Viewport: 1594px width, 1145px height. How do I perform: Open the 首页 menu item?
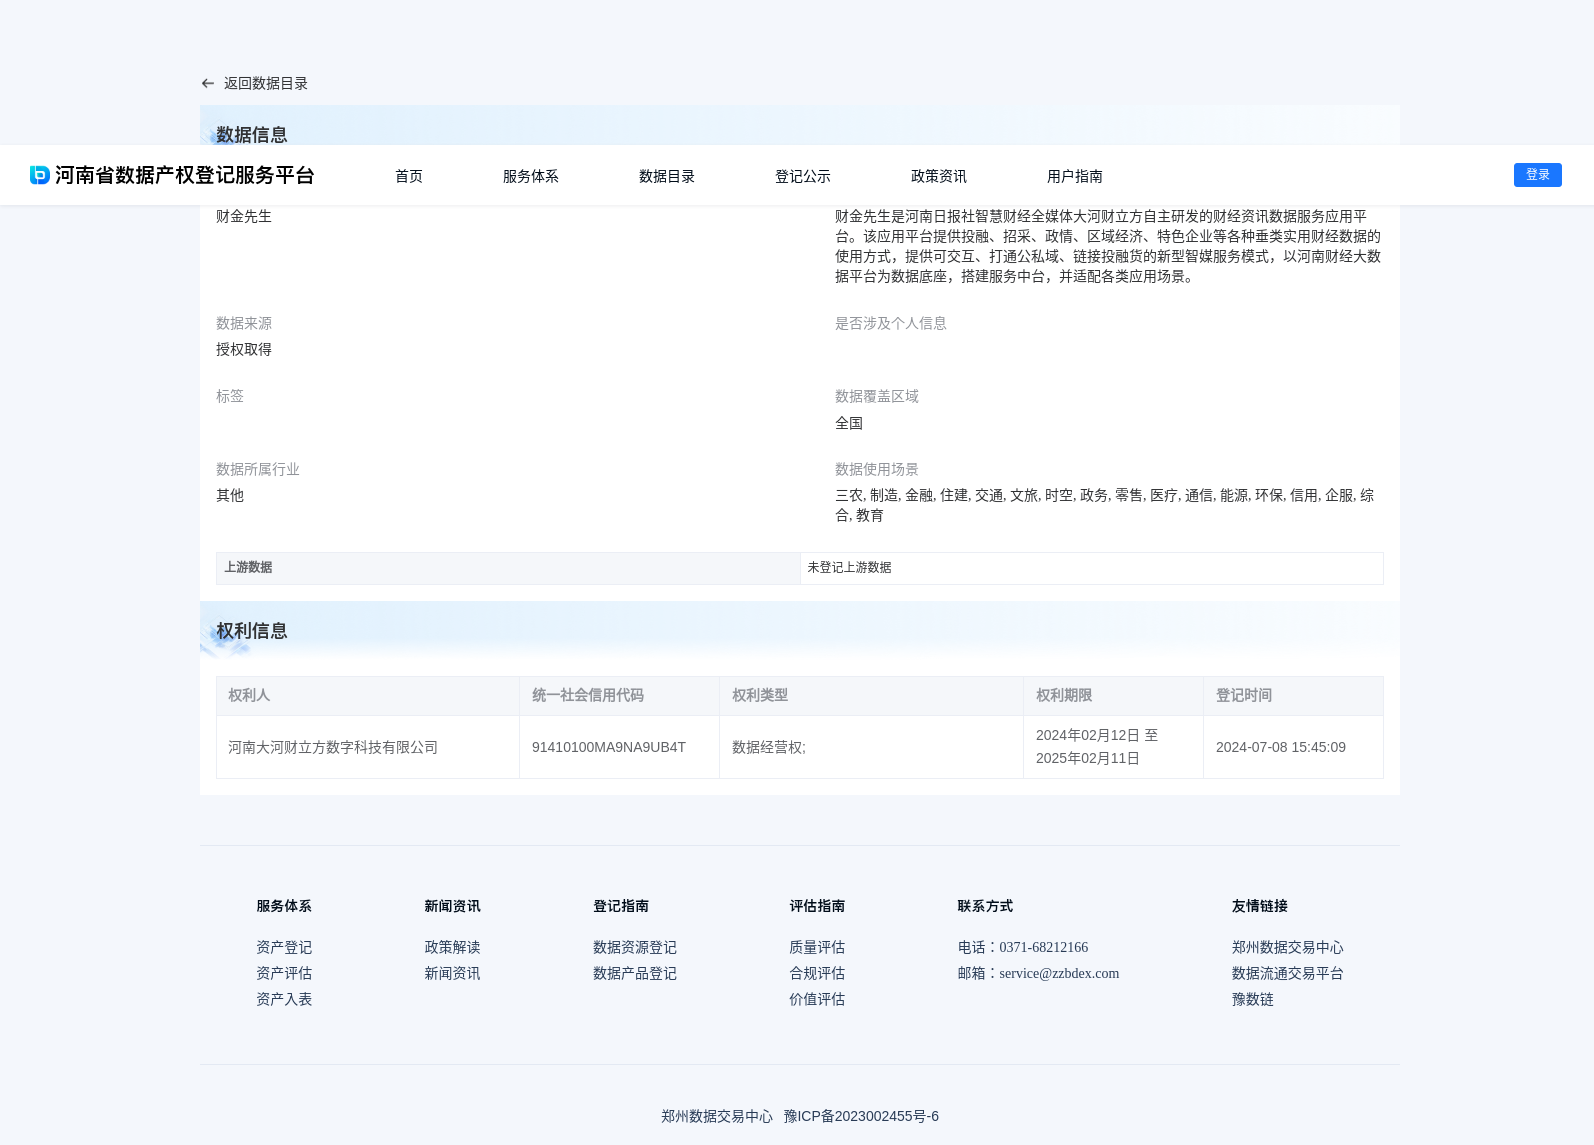pyautogui.click(x=409, y=176)
